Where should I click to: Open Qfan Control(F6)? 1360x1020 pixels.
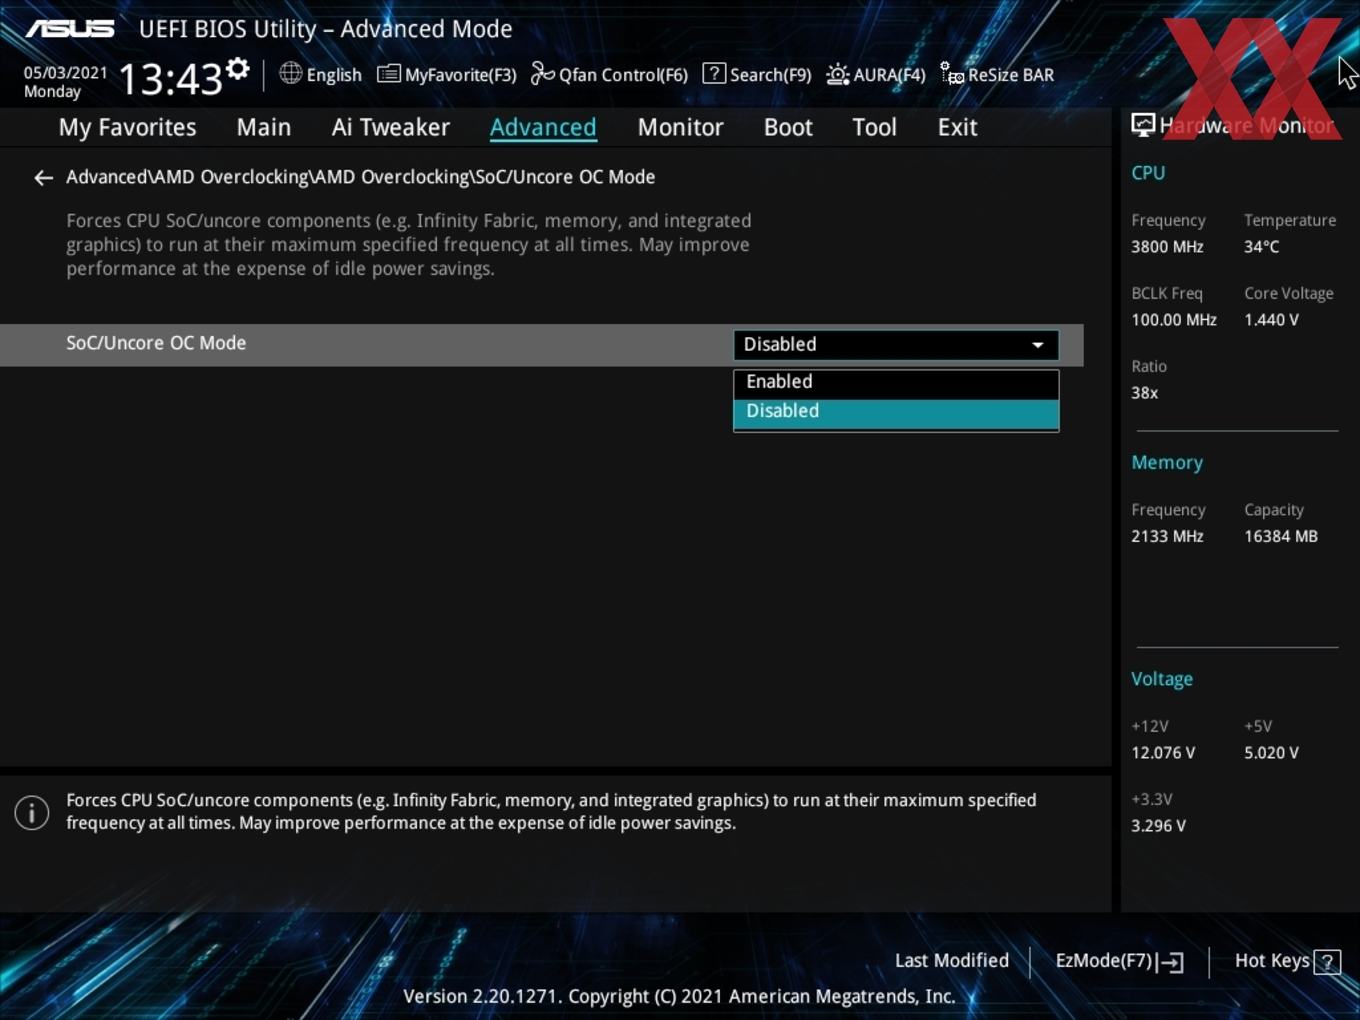pos(609,74)
